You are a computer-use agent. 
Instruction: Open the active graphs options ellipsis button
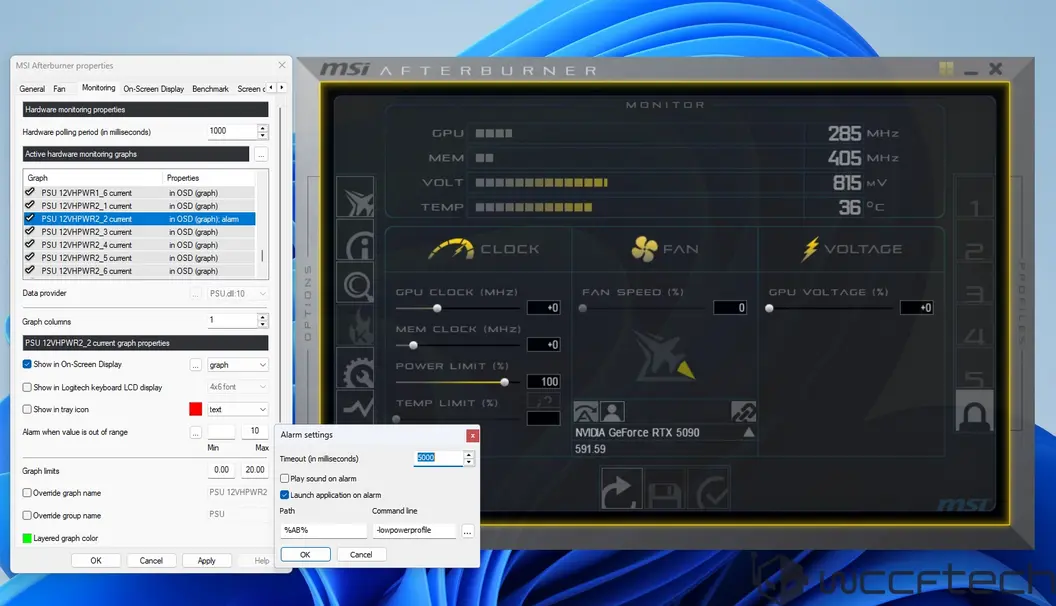pyautogui.click(x=261, y=154)
